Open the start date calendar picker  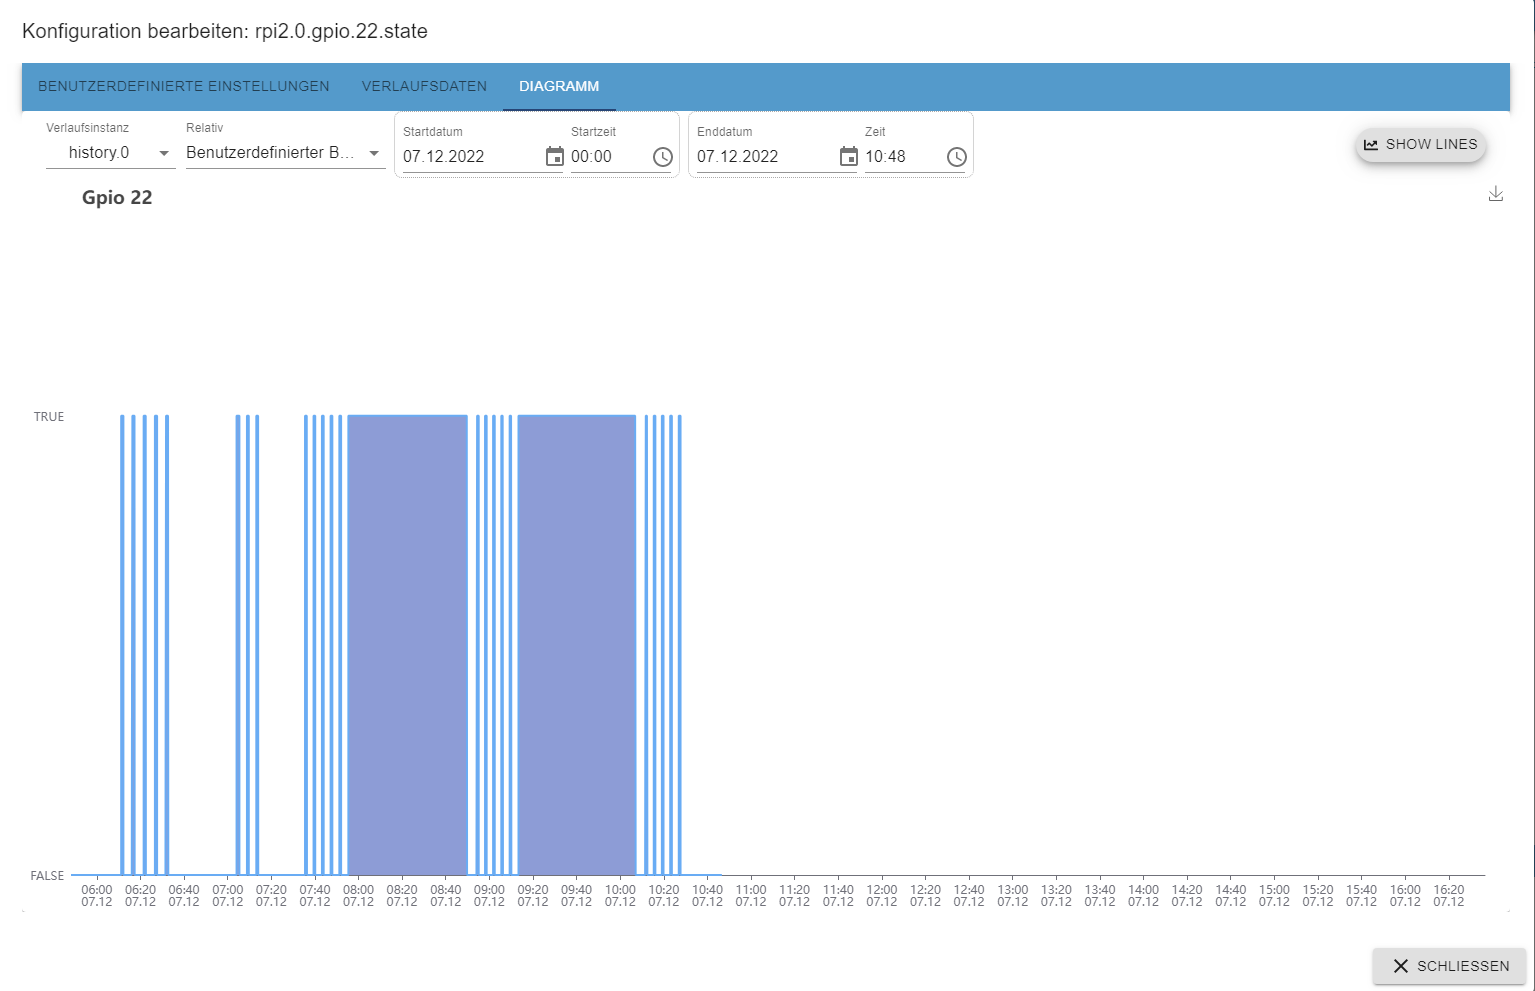(554, 156)
